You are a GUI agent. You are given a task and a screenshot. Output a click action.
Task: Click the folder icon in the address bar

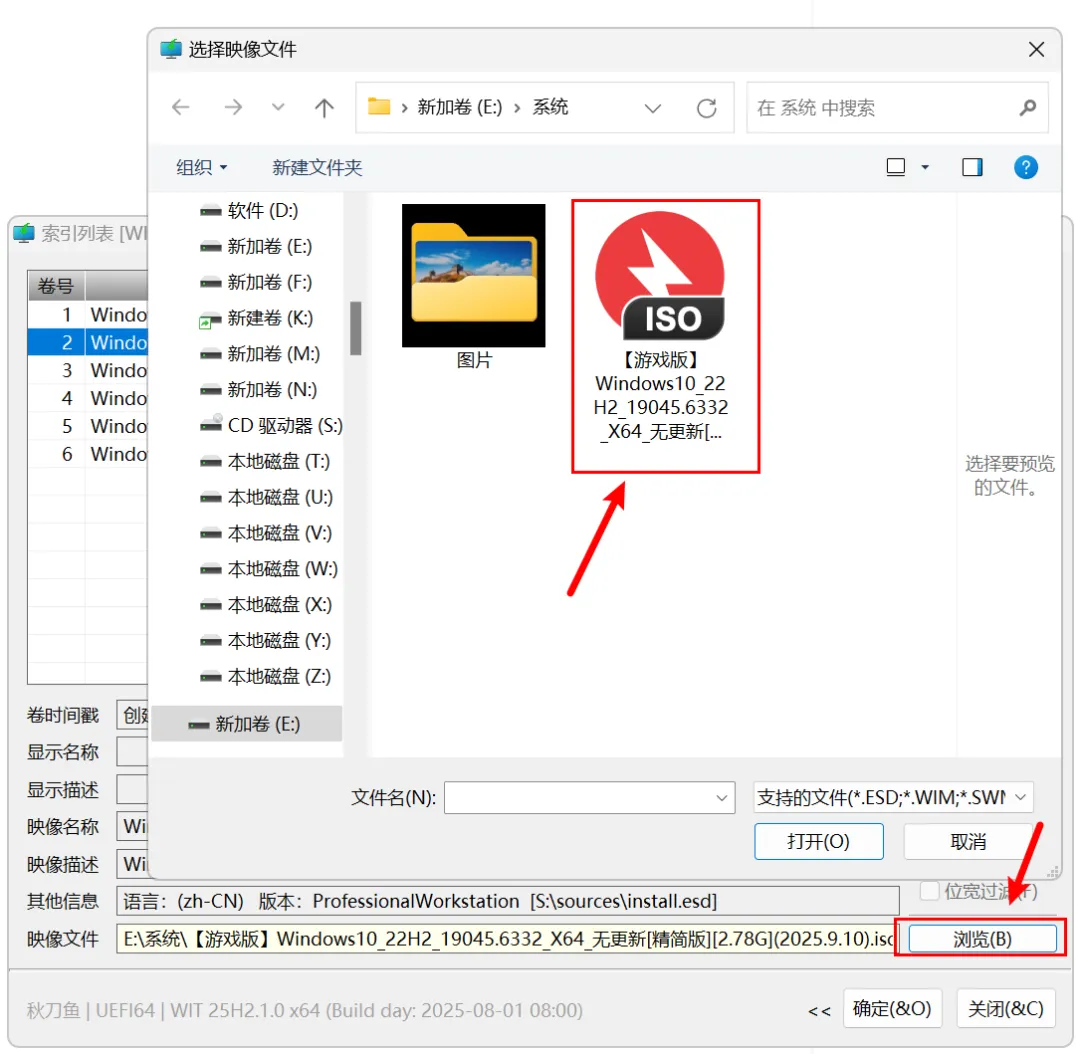tap(379, 107)
